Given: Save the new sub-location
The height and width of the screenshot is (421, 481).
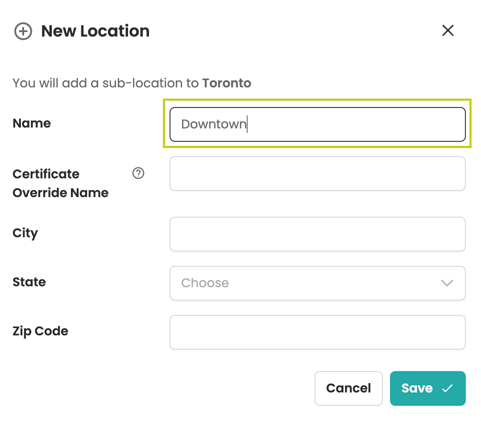Looking at the screenshot, I should tap(428, 388).
